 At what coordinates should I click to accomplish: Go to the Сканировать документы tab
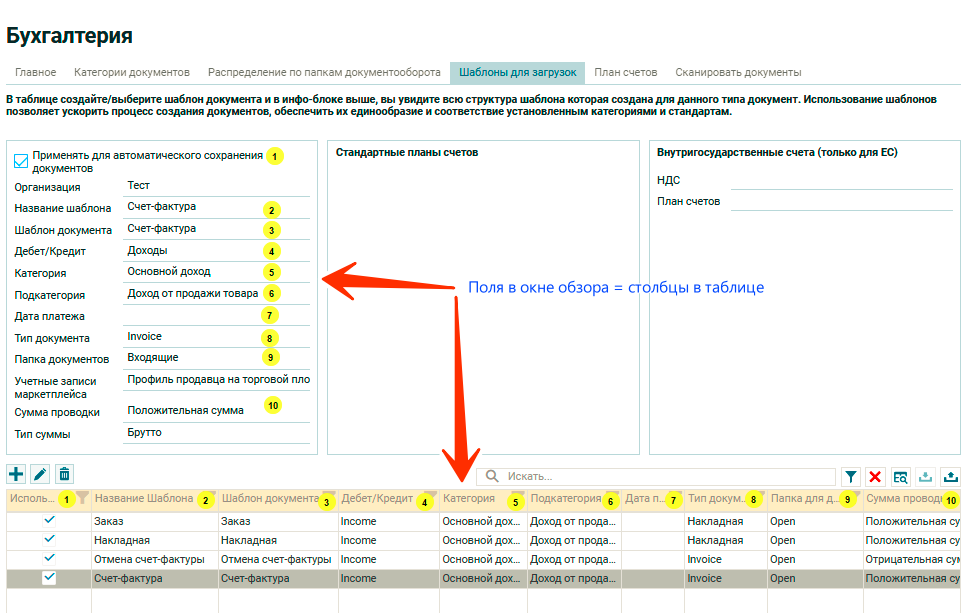738,73
